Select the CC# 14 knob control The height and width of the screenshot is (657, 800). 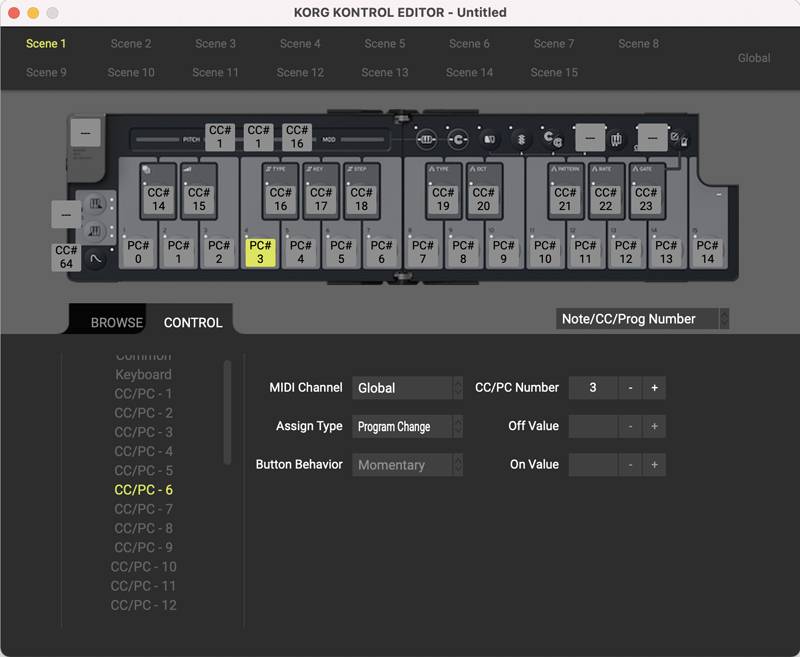click(x=158, y=199)
